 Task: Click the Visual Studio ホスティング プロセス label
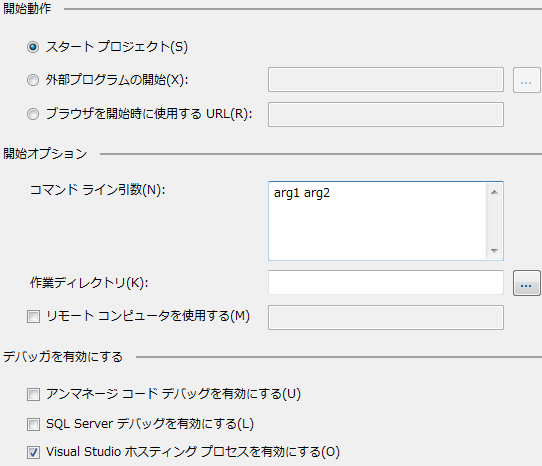tap(193, 452)
